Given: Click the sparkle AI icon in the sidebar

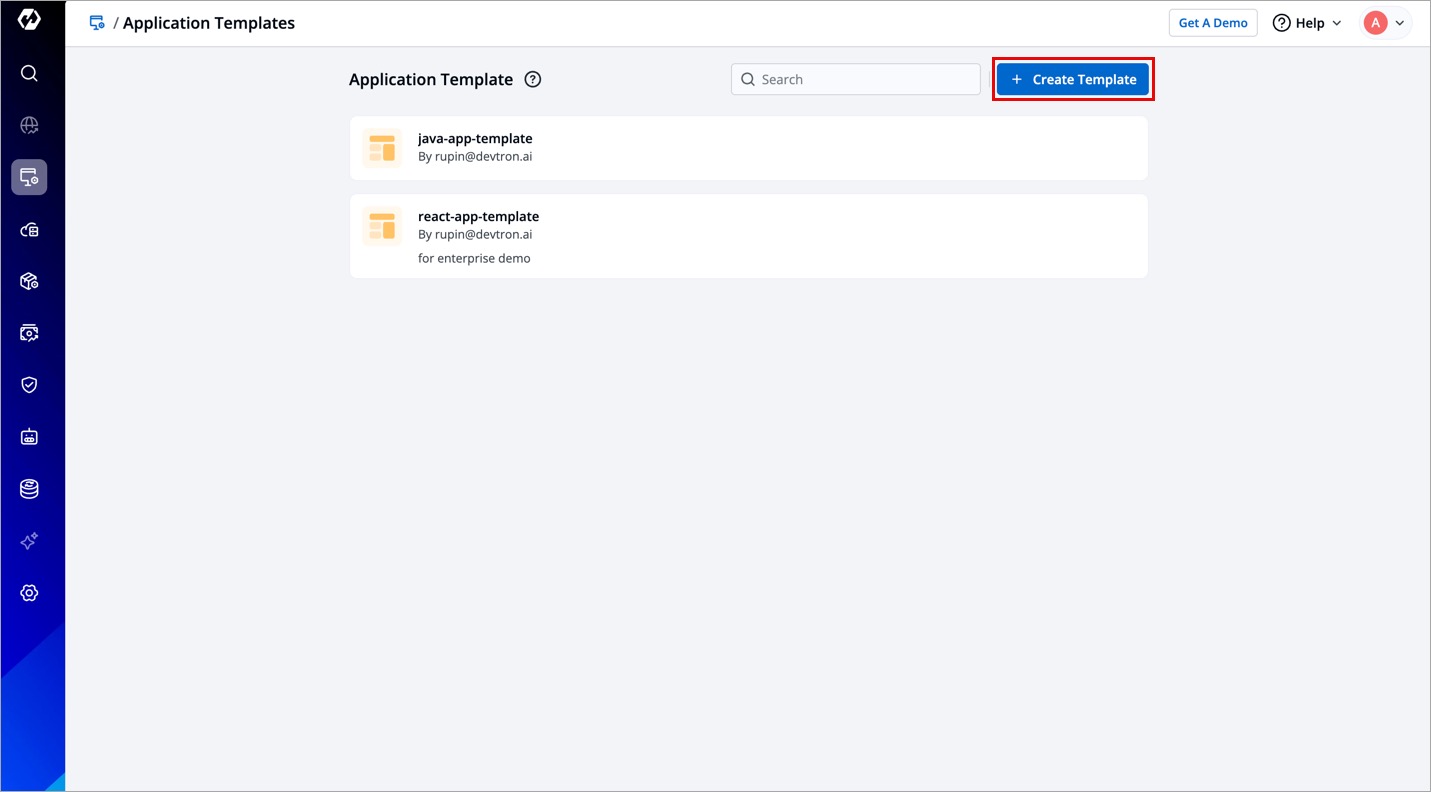Looking at the screenshot, I should (29, 541).
